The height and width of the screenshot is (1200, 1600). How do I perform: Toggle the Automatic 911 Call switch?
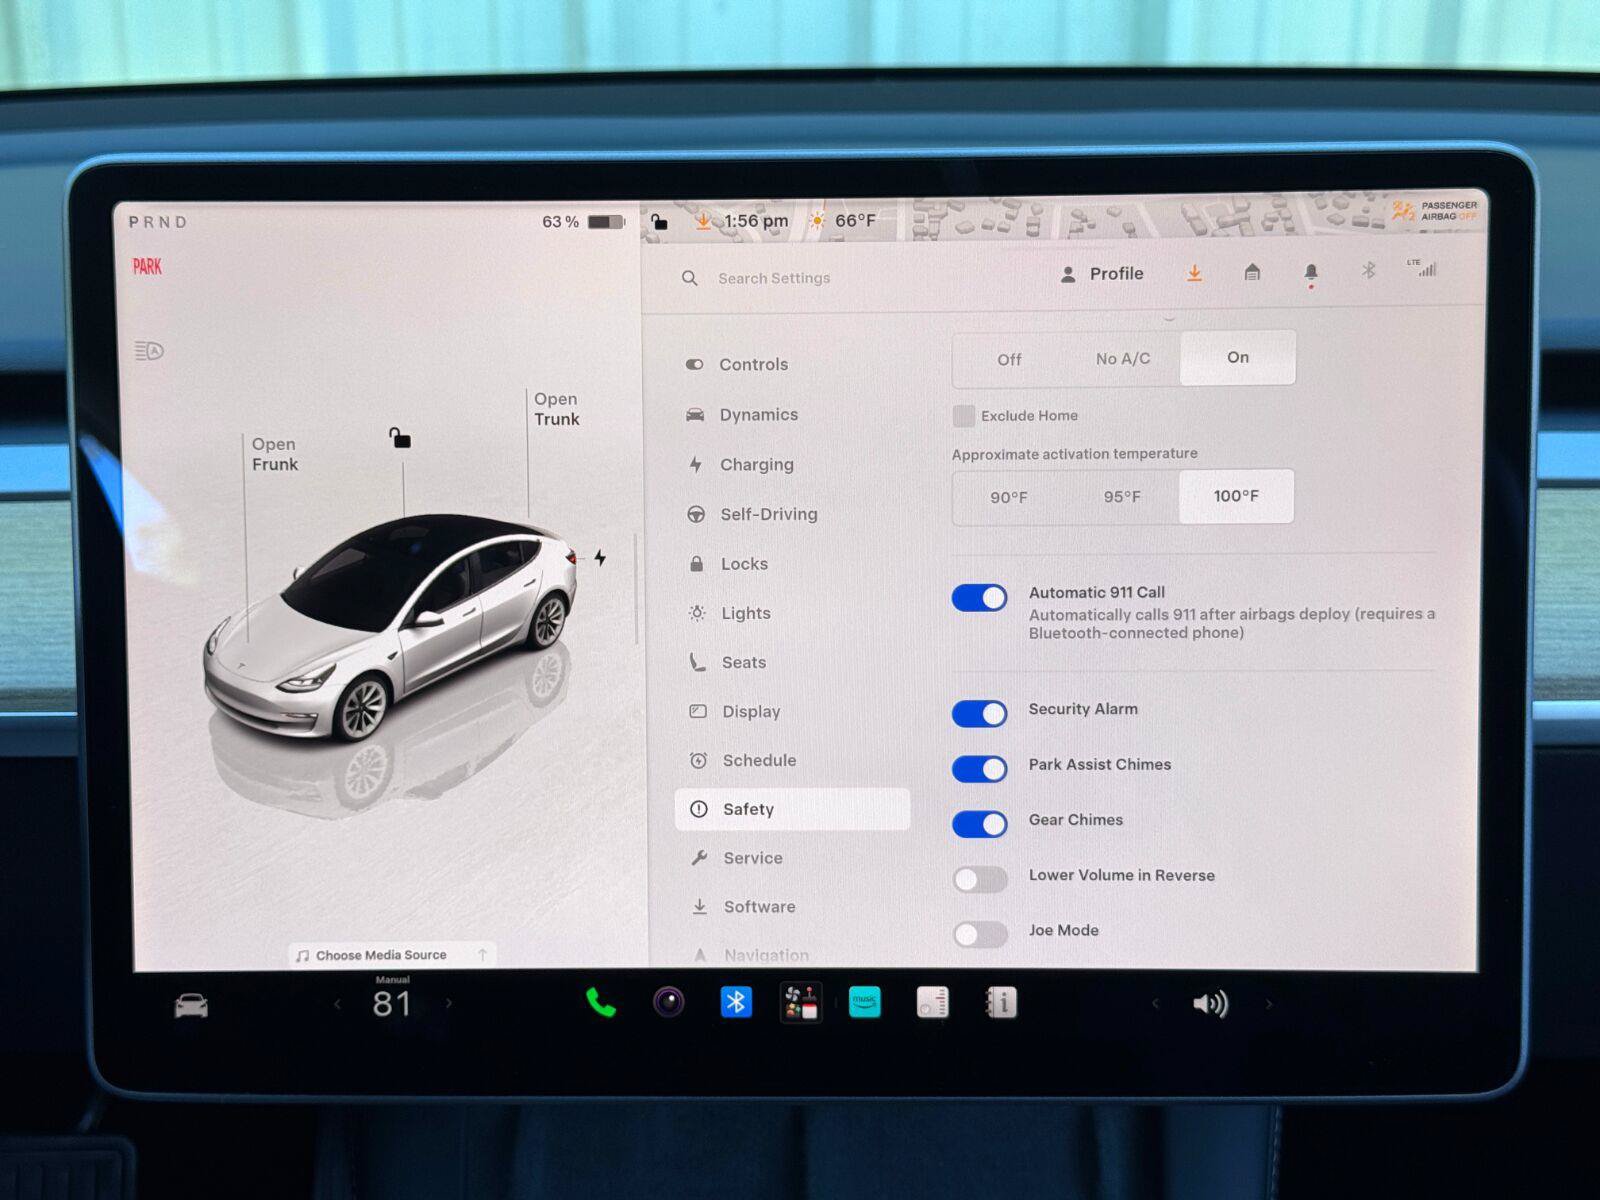[x=980, y=598]
